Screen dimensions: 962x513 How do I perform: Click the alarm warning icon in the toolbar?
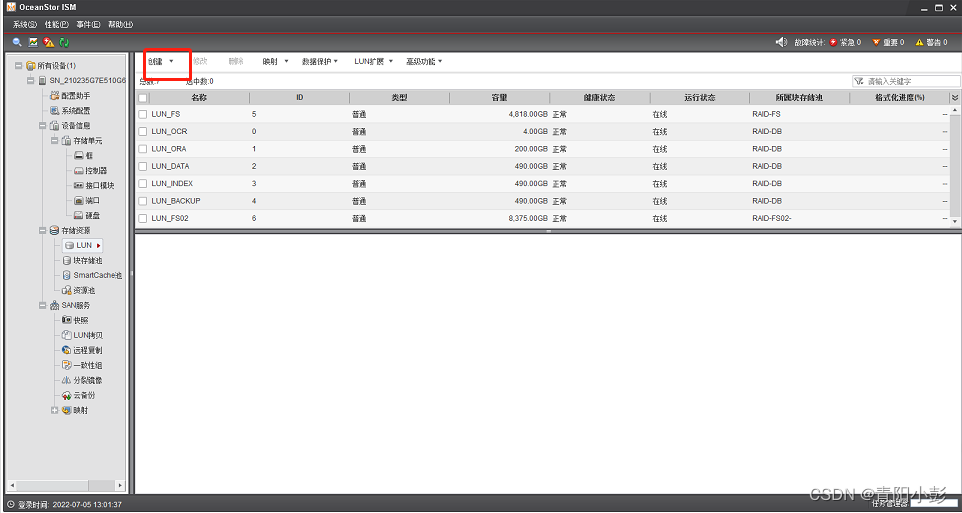48,42
